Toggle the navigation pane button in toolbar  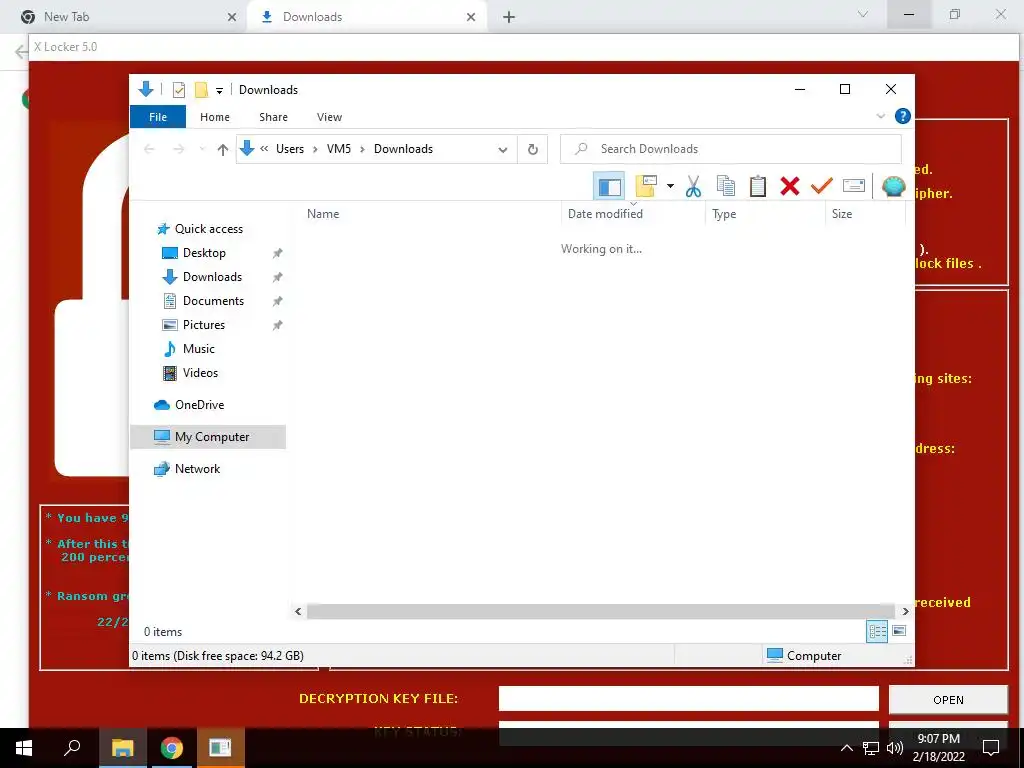tap(609, 186)
